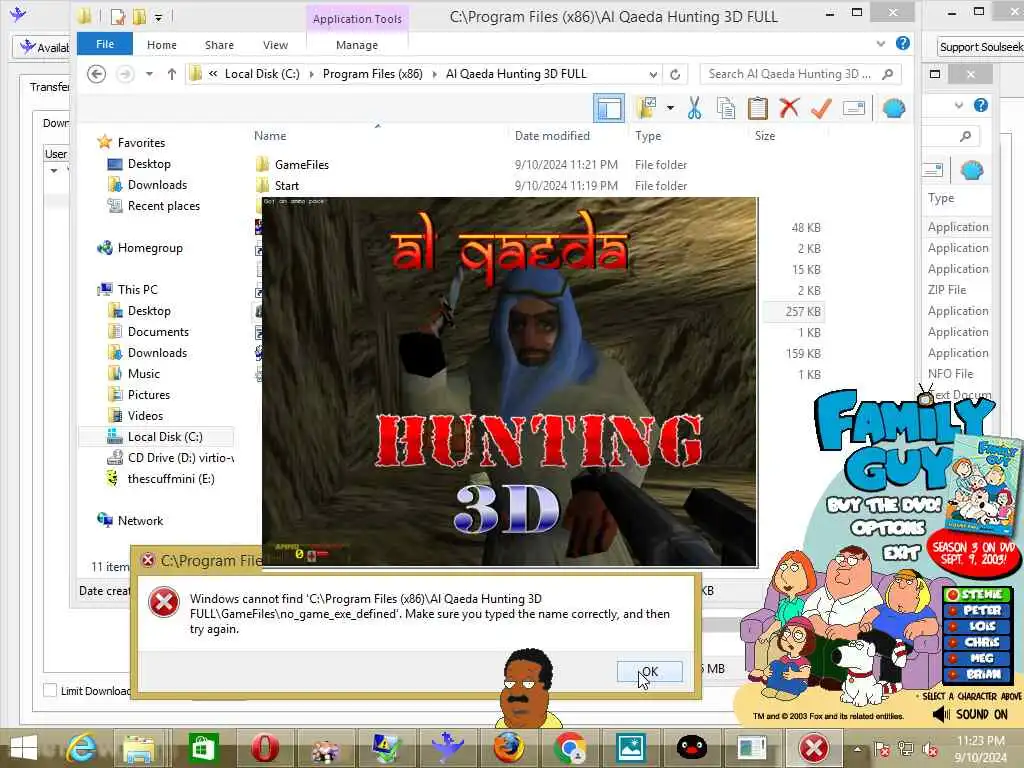Switch to the Home ribbon tab

(161, 45)
